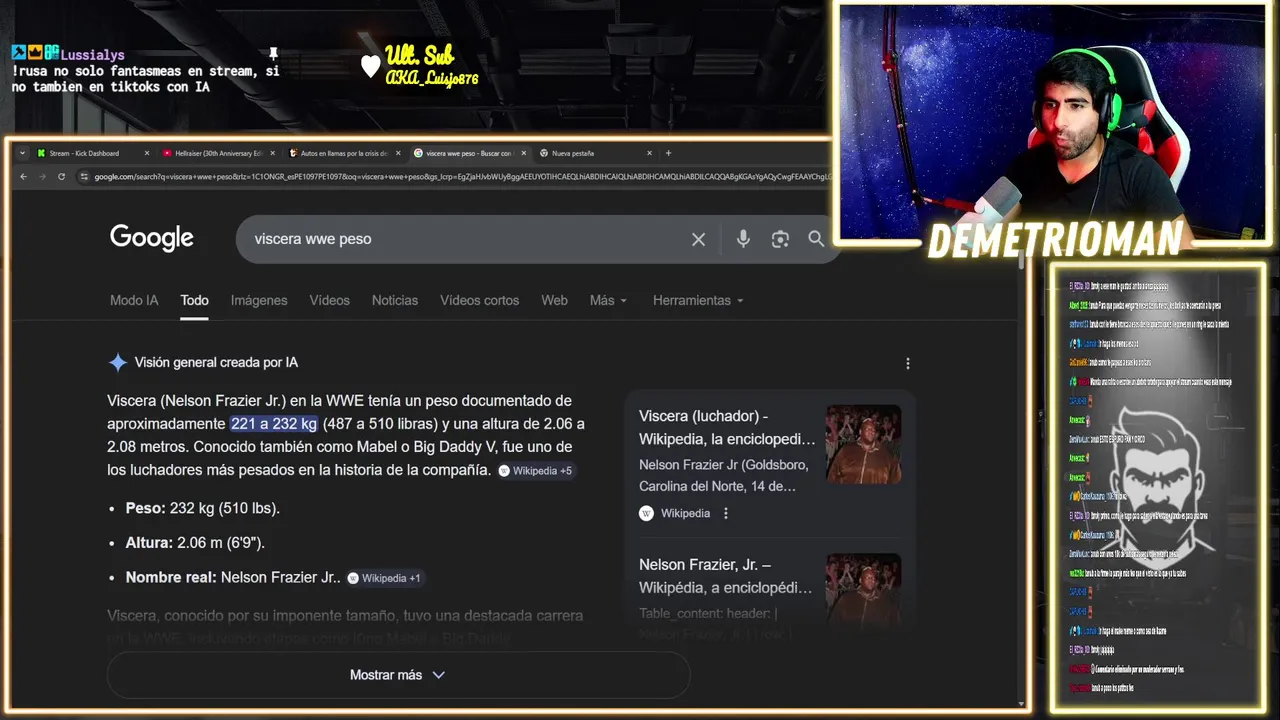Reload the page with the refresh icon
This screenshot has width=1280, height=720.
click(61, 177)
